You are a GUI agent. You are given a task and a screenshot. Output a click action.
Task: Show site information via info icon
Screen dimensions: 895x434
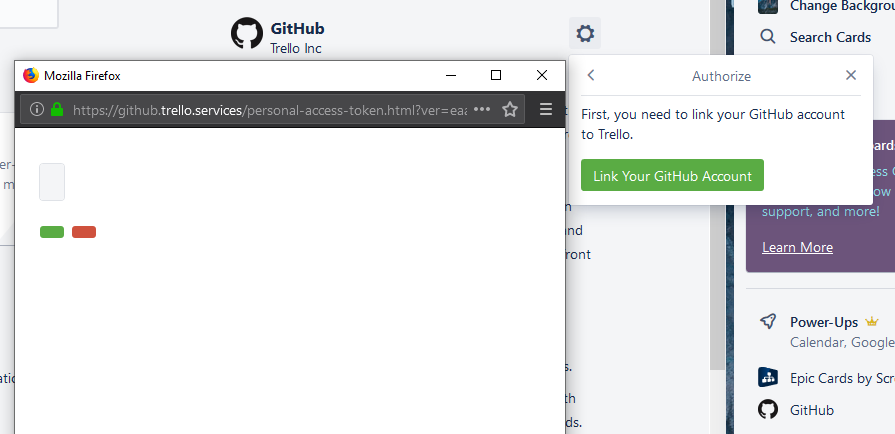[x=37, y=109]
